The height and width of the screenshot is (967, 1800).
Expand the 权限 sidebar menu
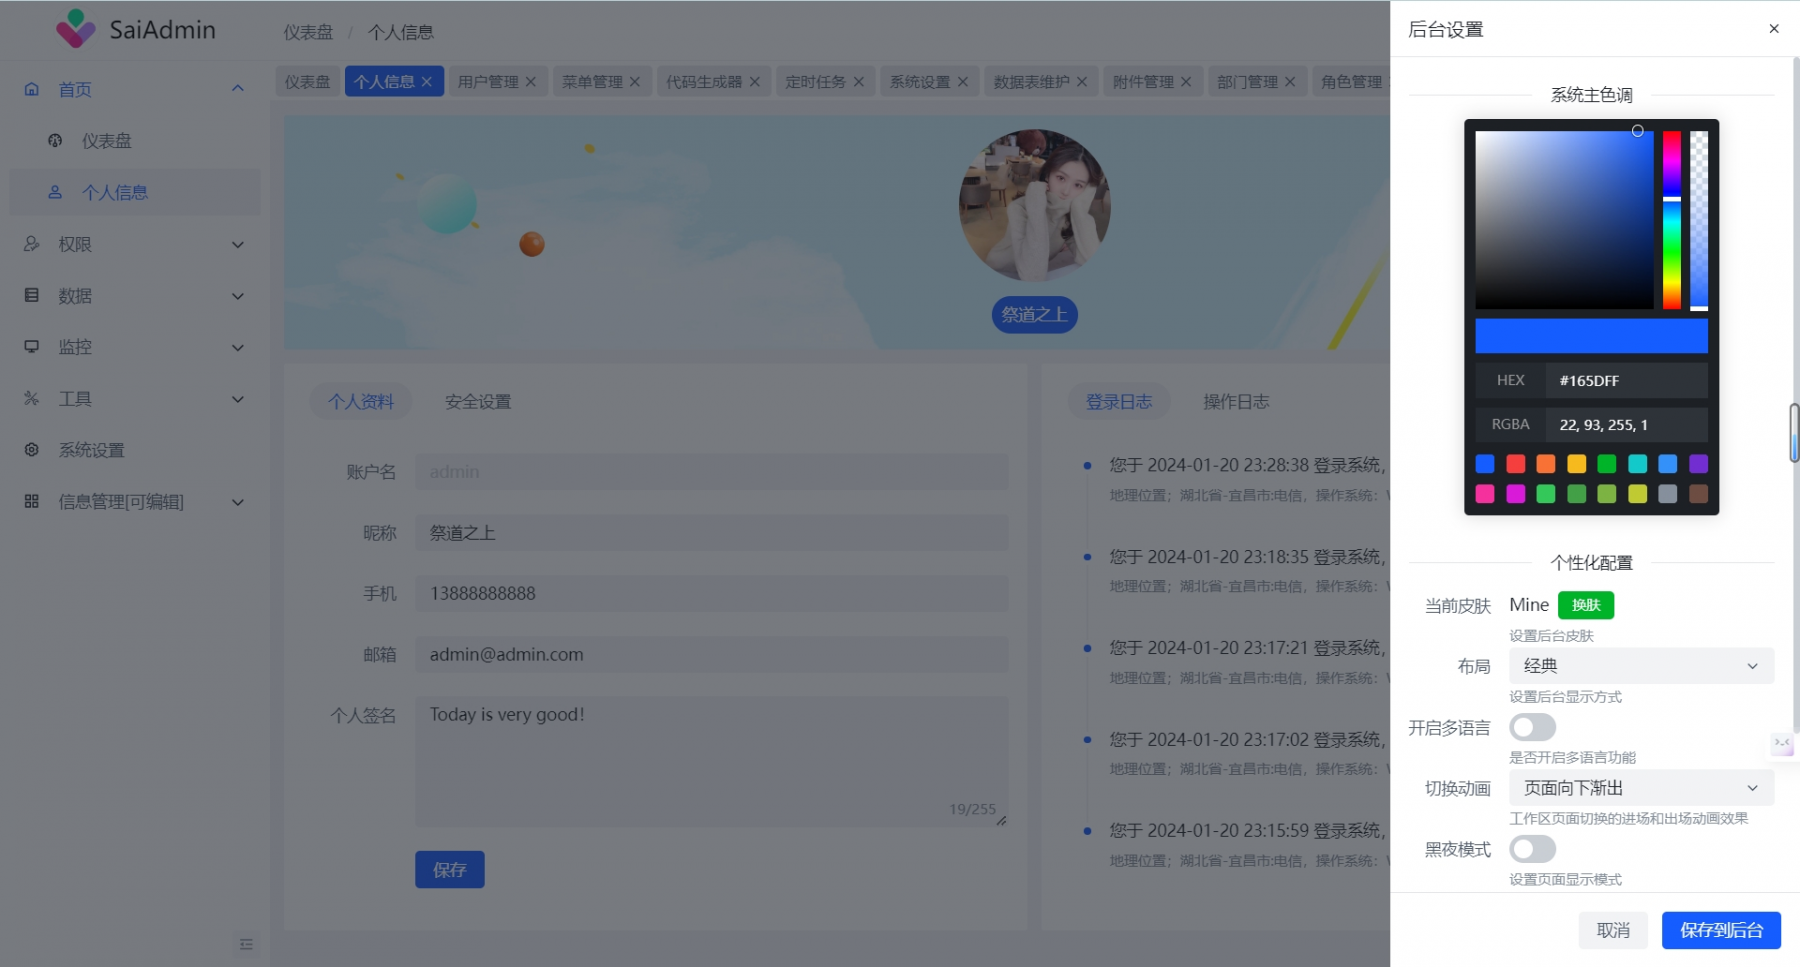pyautogui.click(x=135, y=244)
